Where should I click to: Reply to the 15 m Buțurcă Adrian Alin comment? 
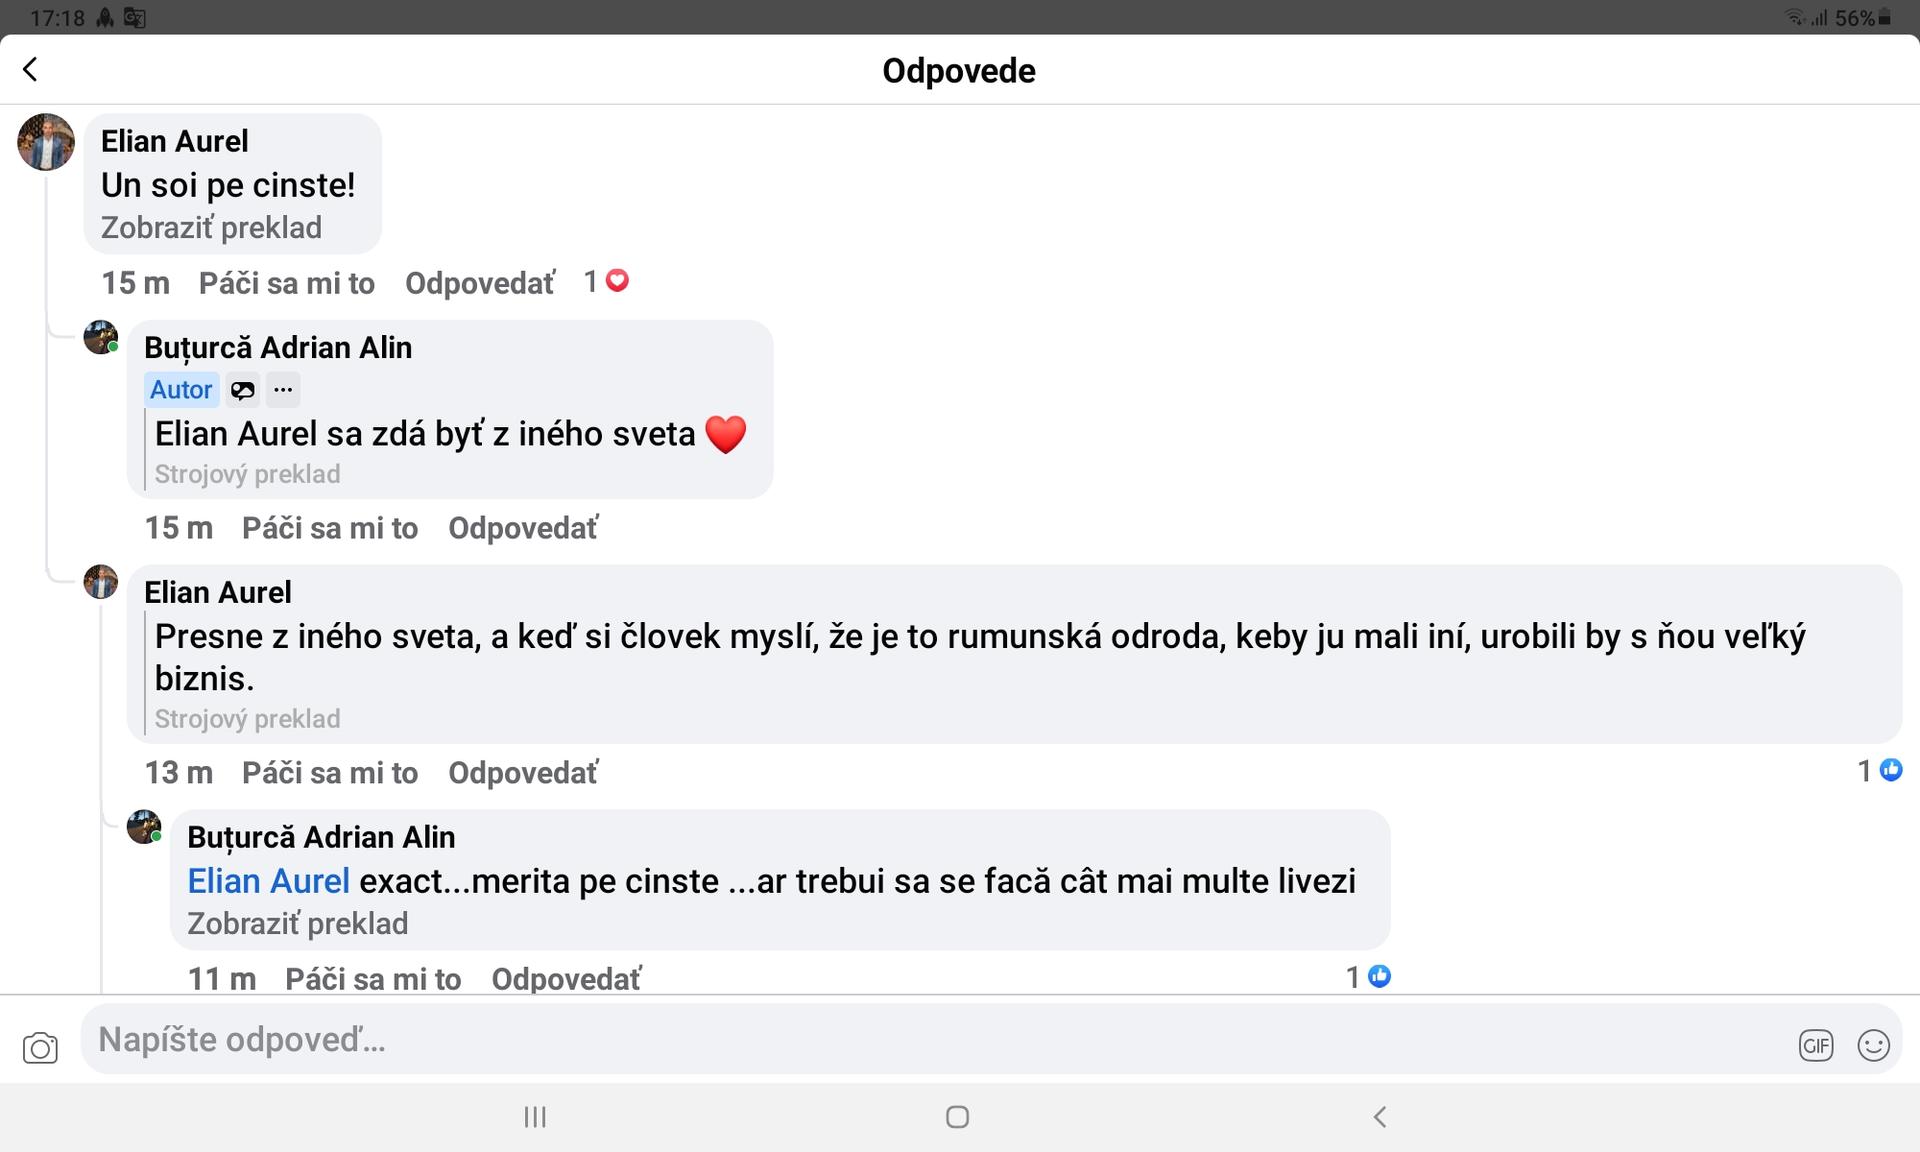(x=523, y=528)
